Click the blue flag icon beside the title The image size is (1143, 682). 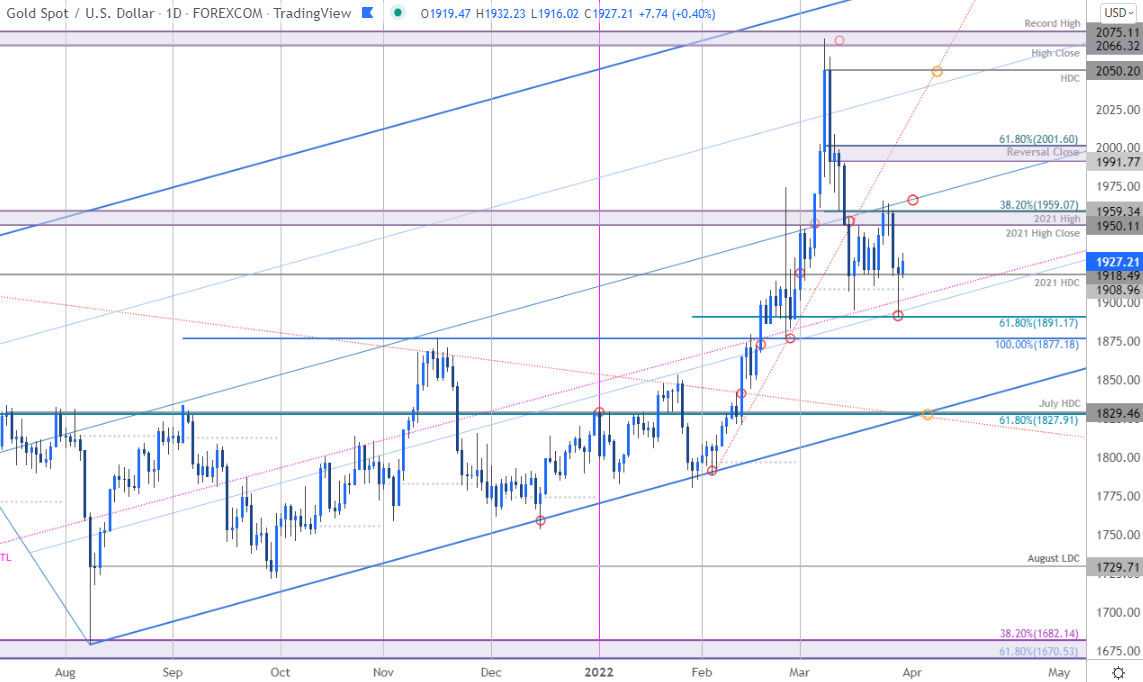tap(368, 12)
